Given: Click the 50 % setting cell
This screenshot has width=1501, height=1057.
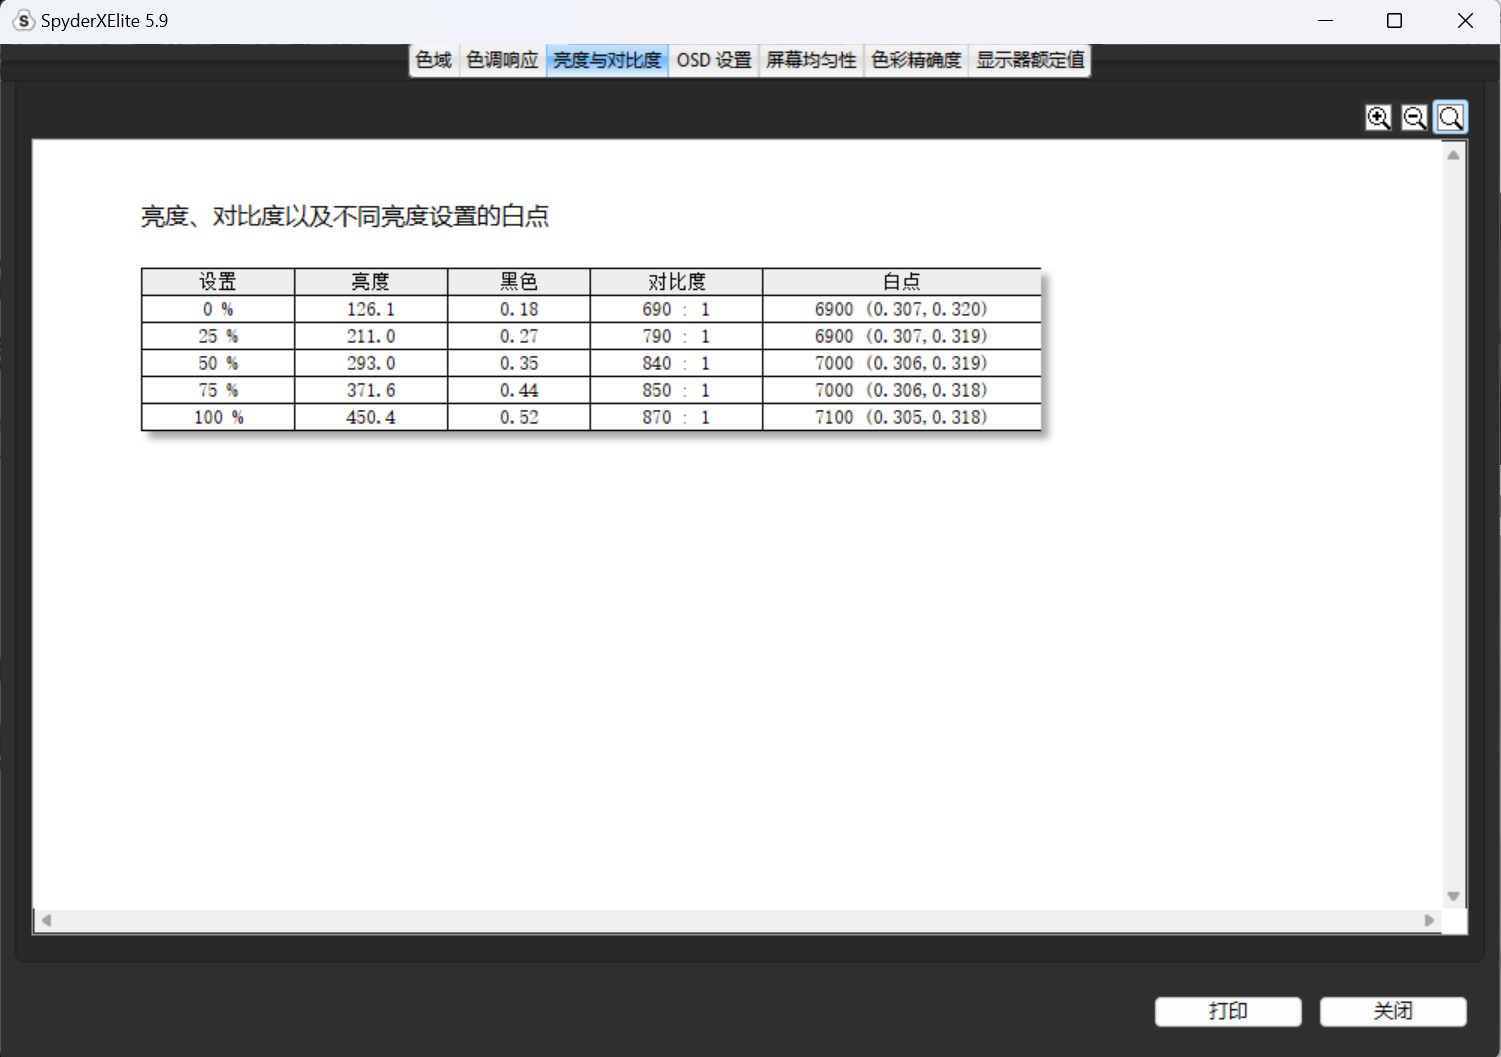Looking at the screenshot, I should pyautogui.click(x=218, y=363).
